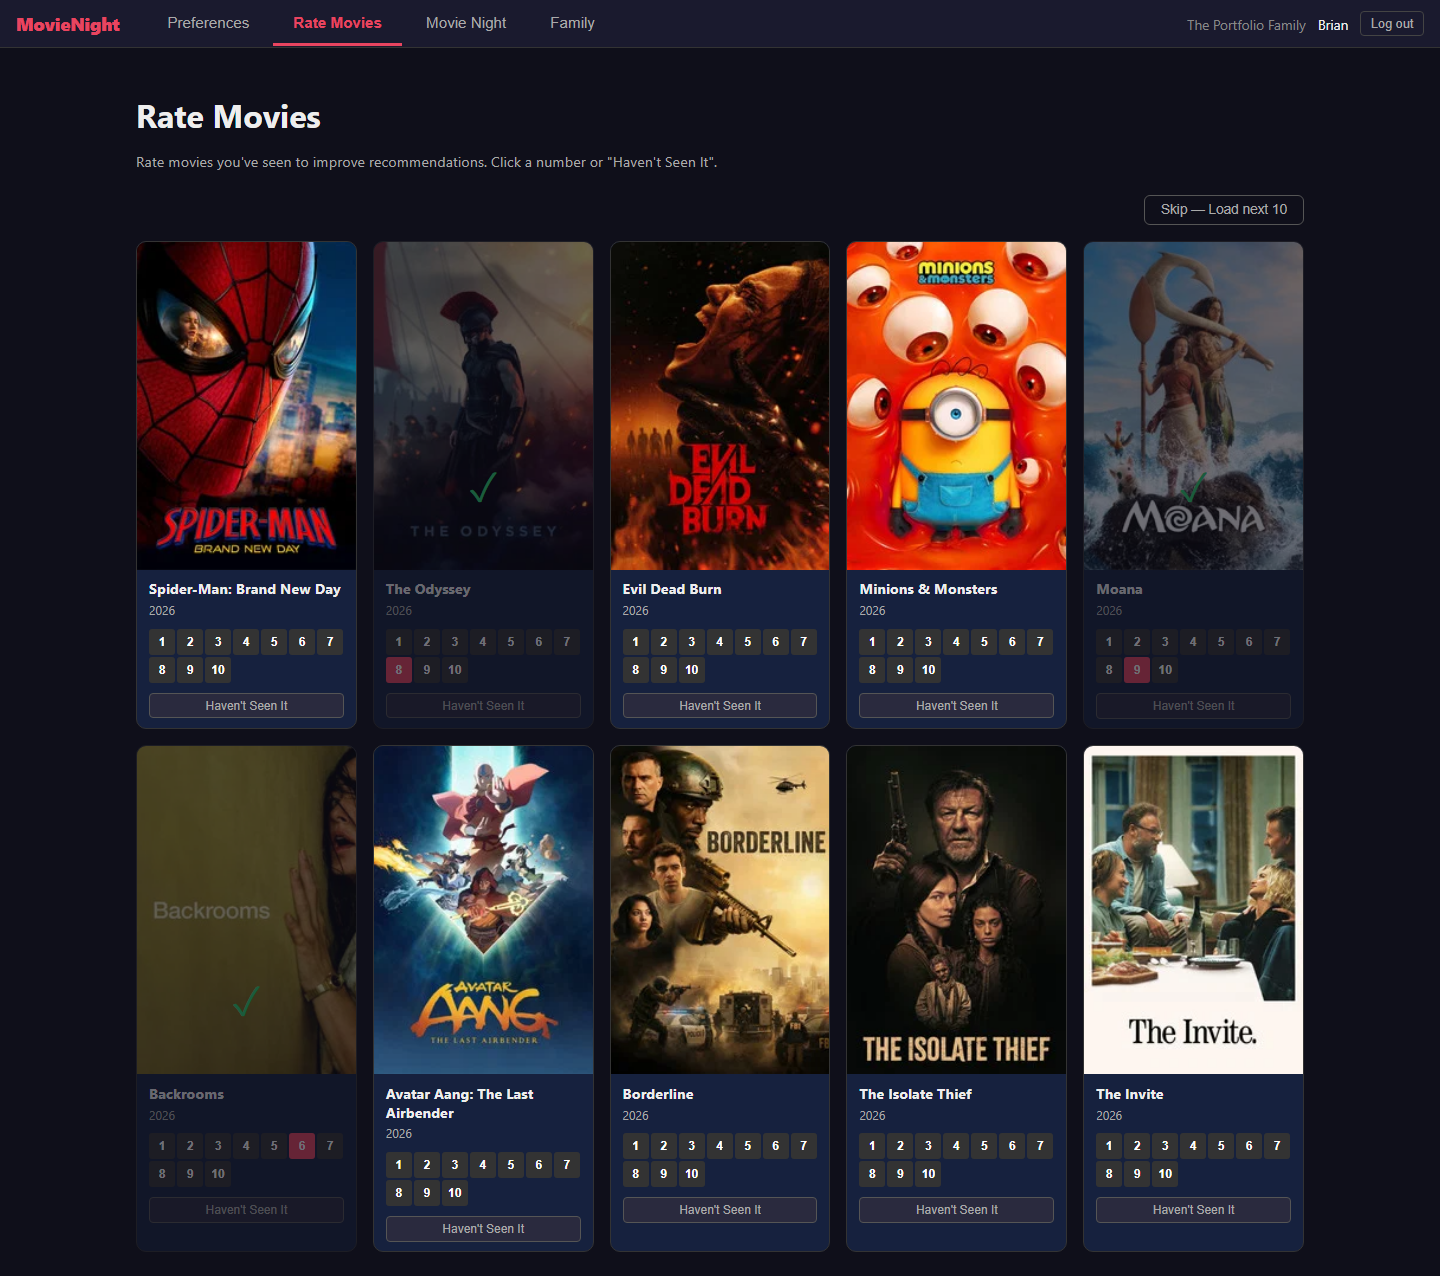
Task: Rate Evil Dead Burn a 2
Action: coord(663,642)
